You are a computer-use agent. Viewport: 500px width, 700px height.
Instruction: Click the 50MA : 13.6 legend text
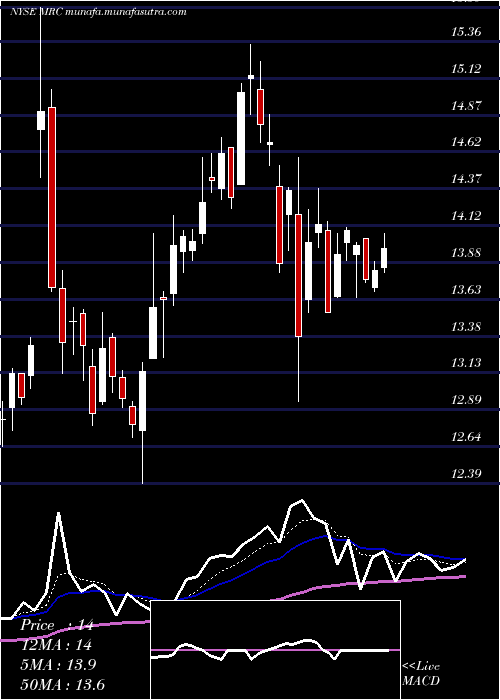(x=62, y=684)
